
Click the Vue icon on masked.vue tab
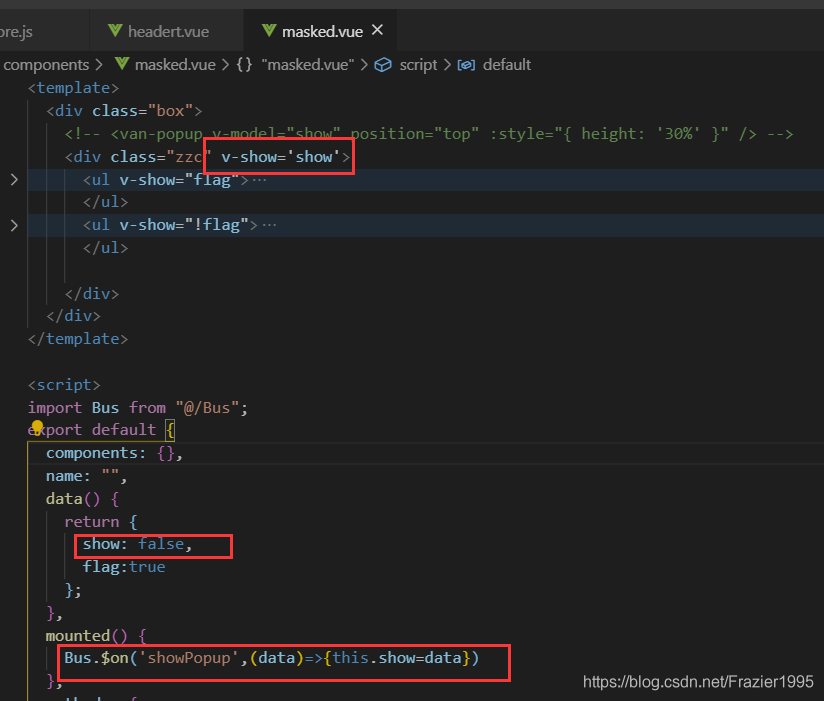tap(268, 32)
